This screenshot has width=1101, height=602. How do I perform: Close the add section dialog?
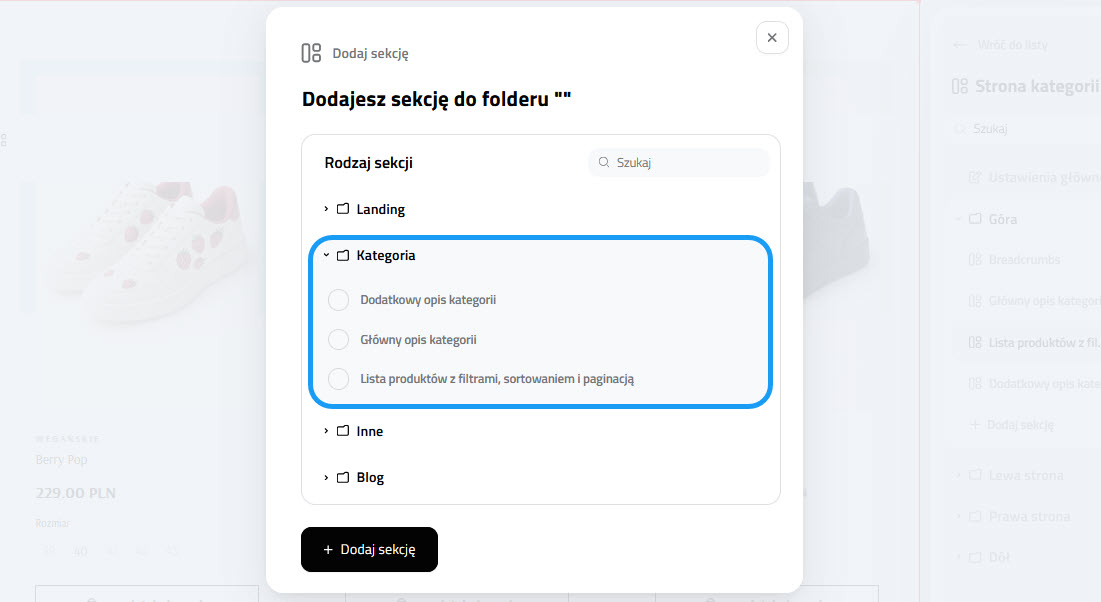(x=772, y=38)
